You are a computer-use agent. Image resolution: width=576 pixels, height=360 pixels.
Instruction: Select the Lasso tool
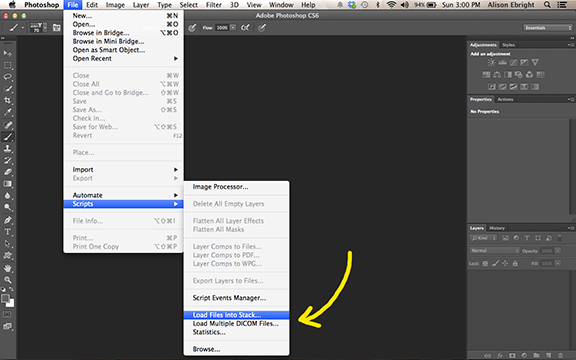click(7, 77)
